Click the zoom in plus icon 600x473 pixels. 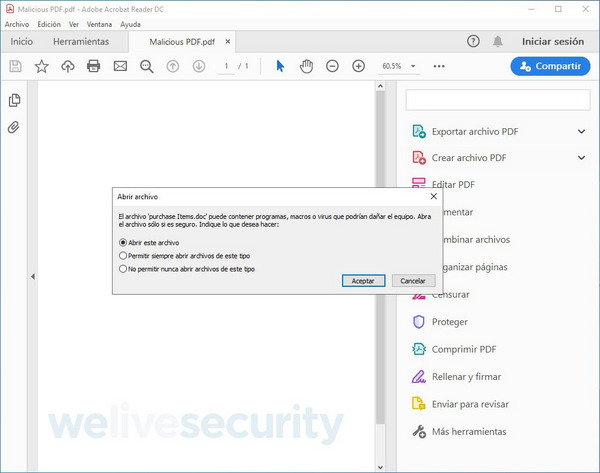(359, 66)
